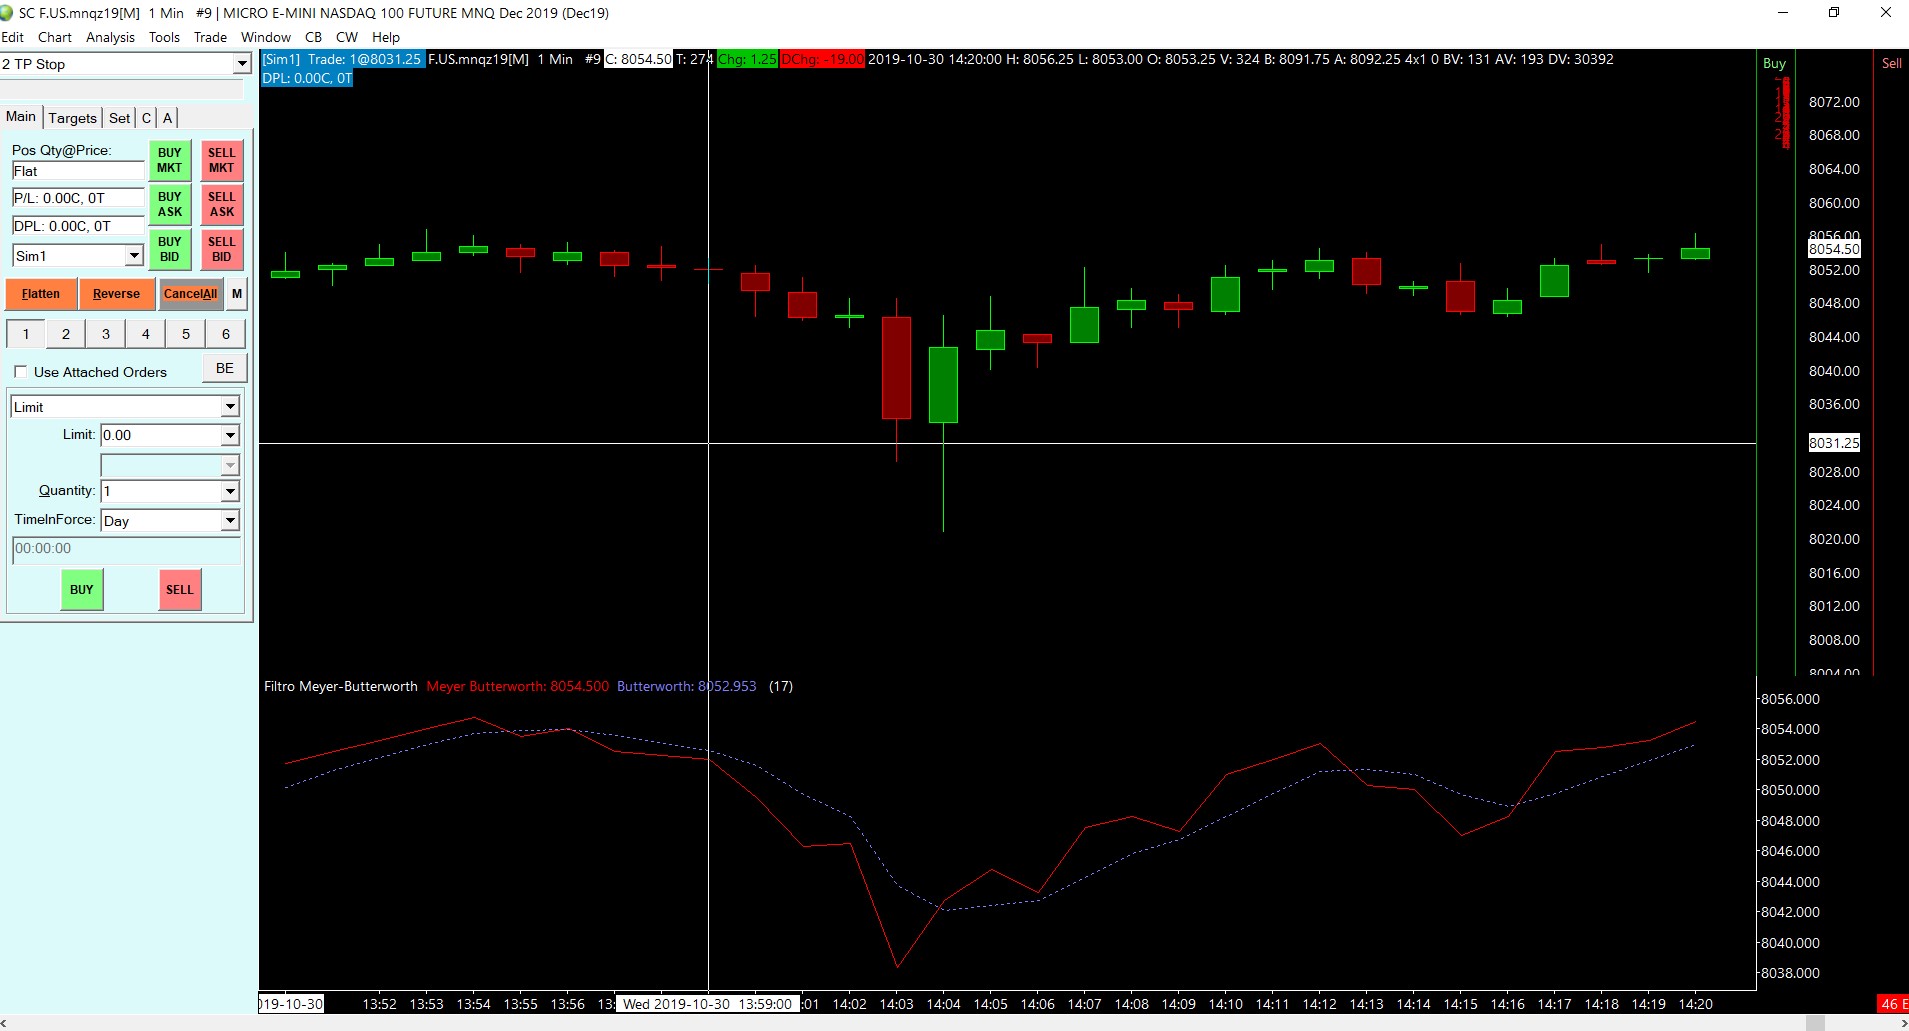Viewport: 1909px width, 1031px height.
Task: Click the M button beside CancelAll
Action: tap(237, 294)
